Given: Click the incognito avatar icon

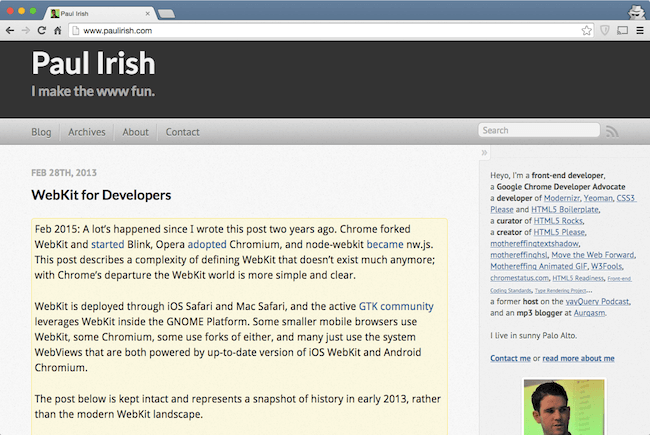Looking at the screenshot, I should (636, 12).
